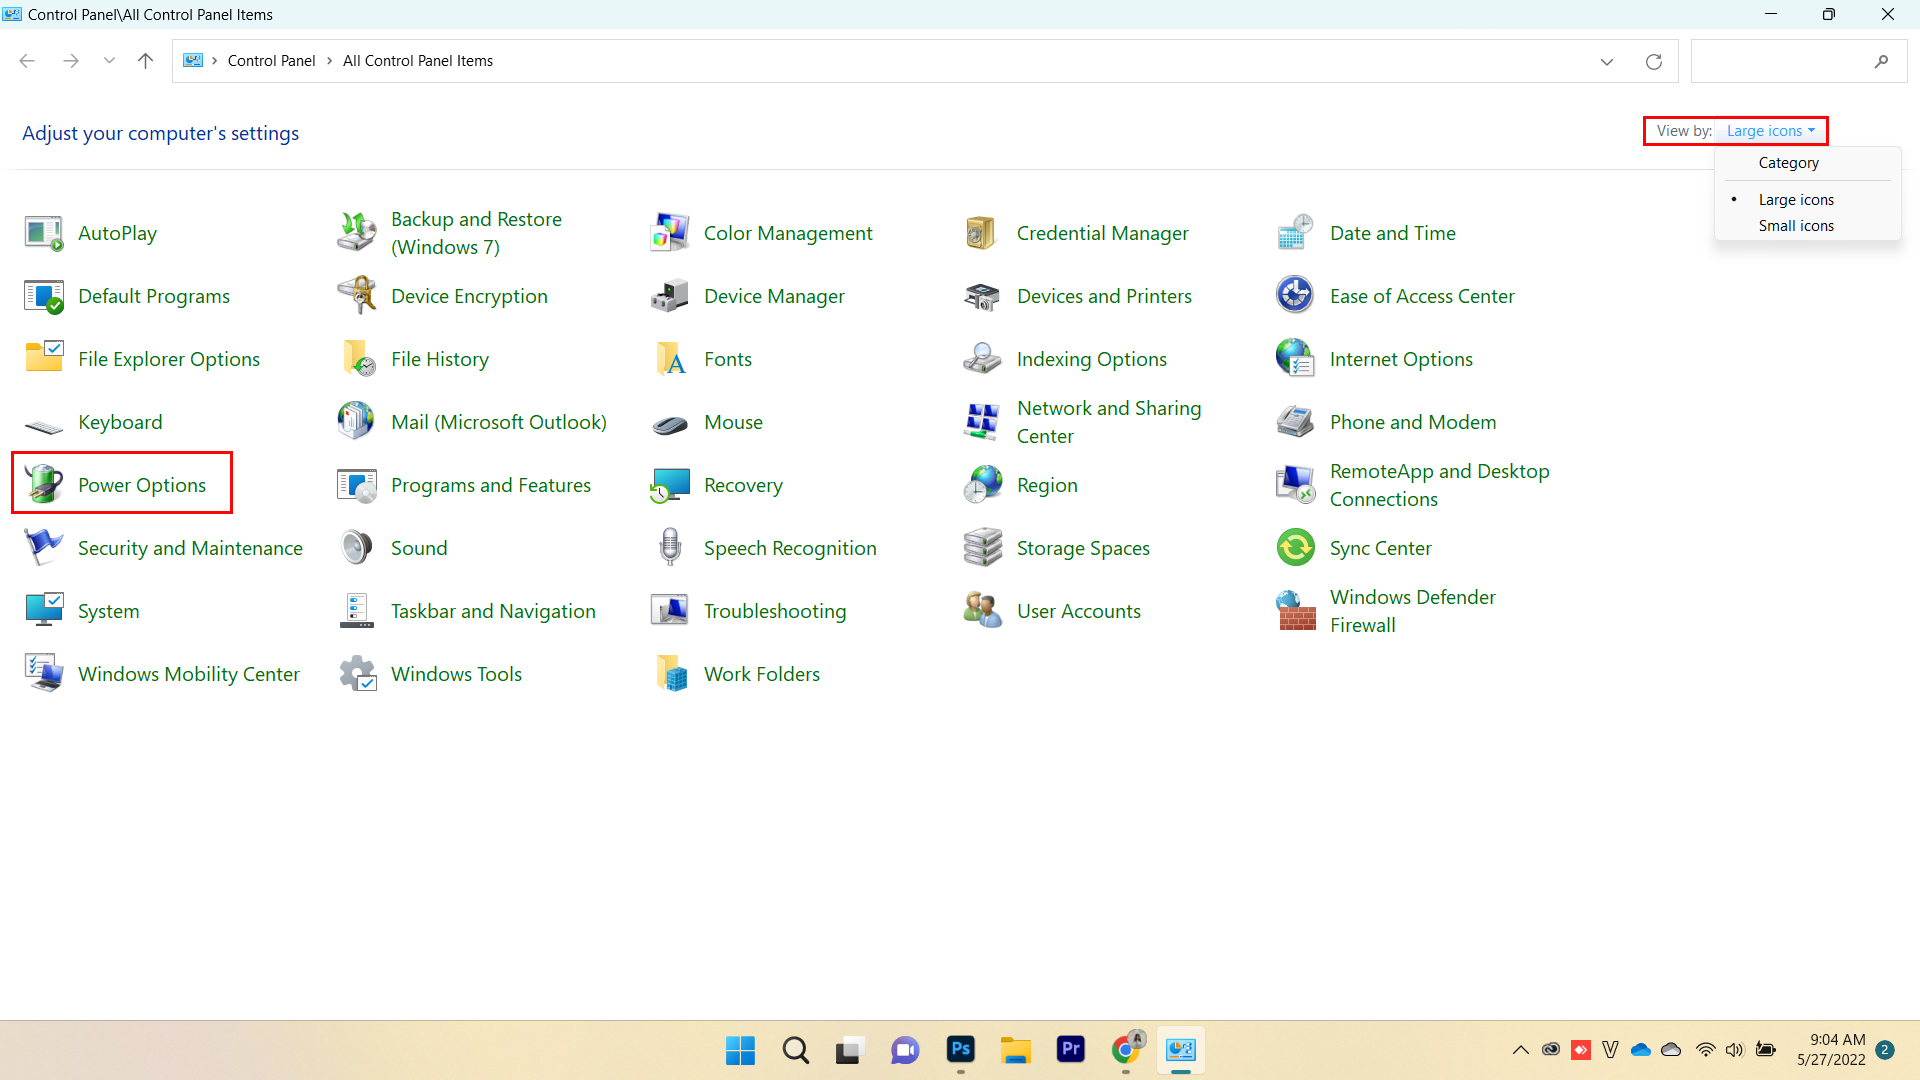The height and width of the screenshot is (1080, 1920).
Task: Click the Backup and Restore icon
Action: (x=357, y=233)
